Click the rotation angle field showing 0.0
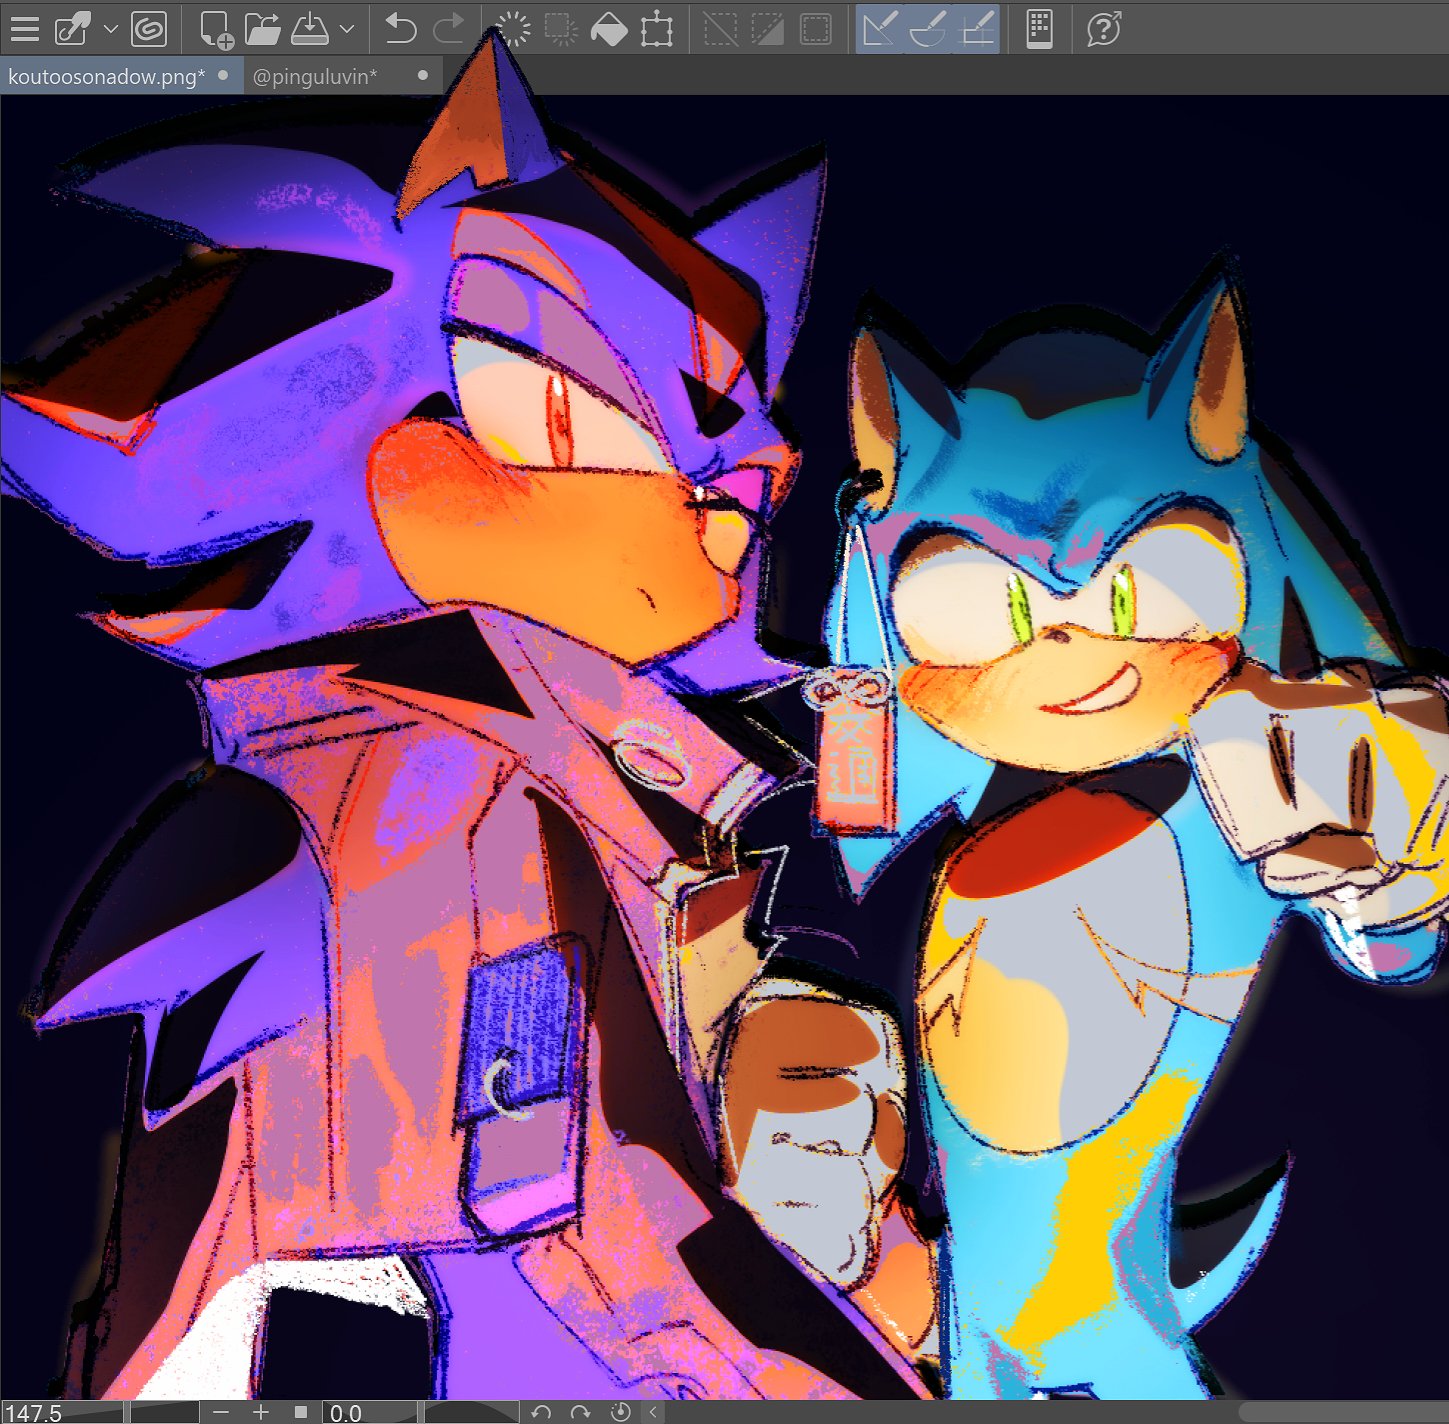1449x1424 pixels. click(x=368, y=1412)
